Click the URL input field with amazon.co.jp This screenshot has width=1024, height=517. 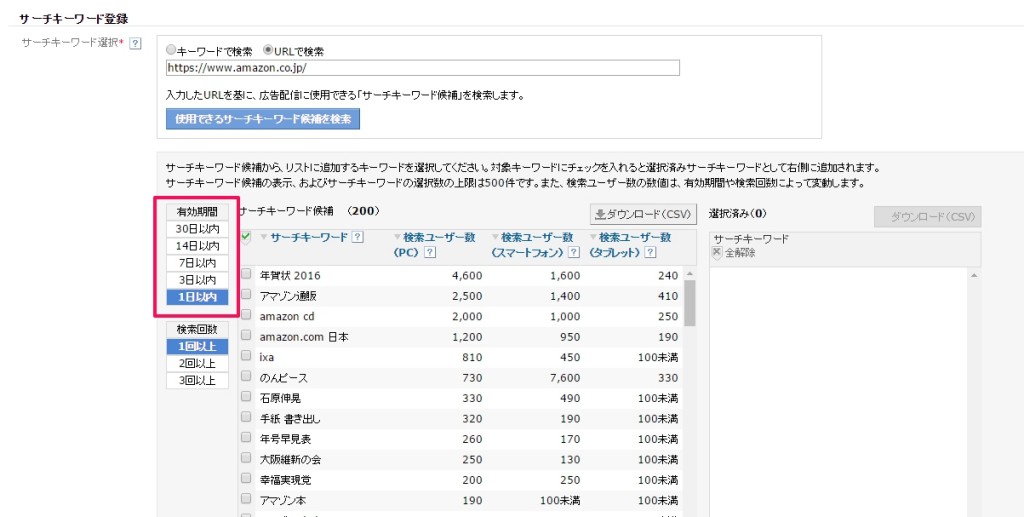pos(423,68)
